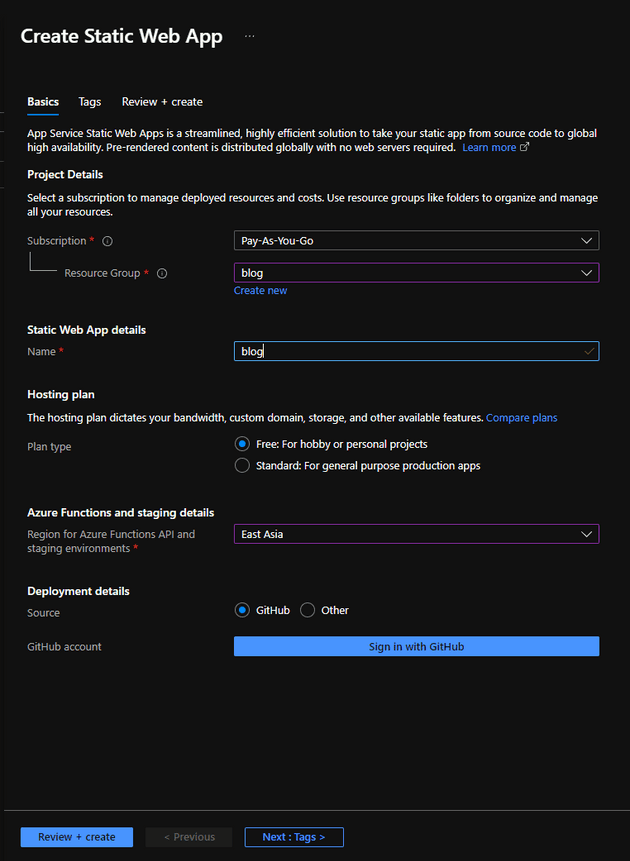
Task: Open the Pay-As-You-Go subscription dropdown
Action: tap(416, 240)
